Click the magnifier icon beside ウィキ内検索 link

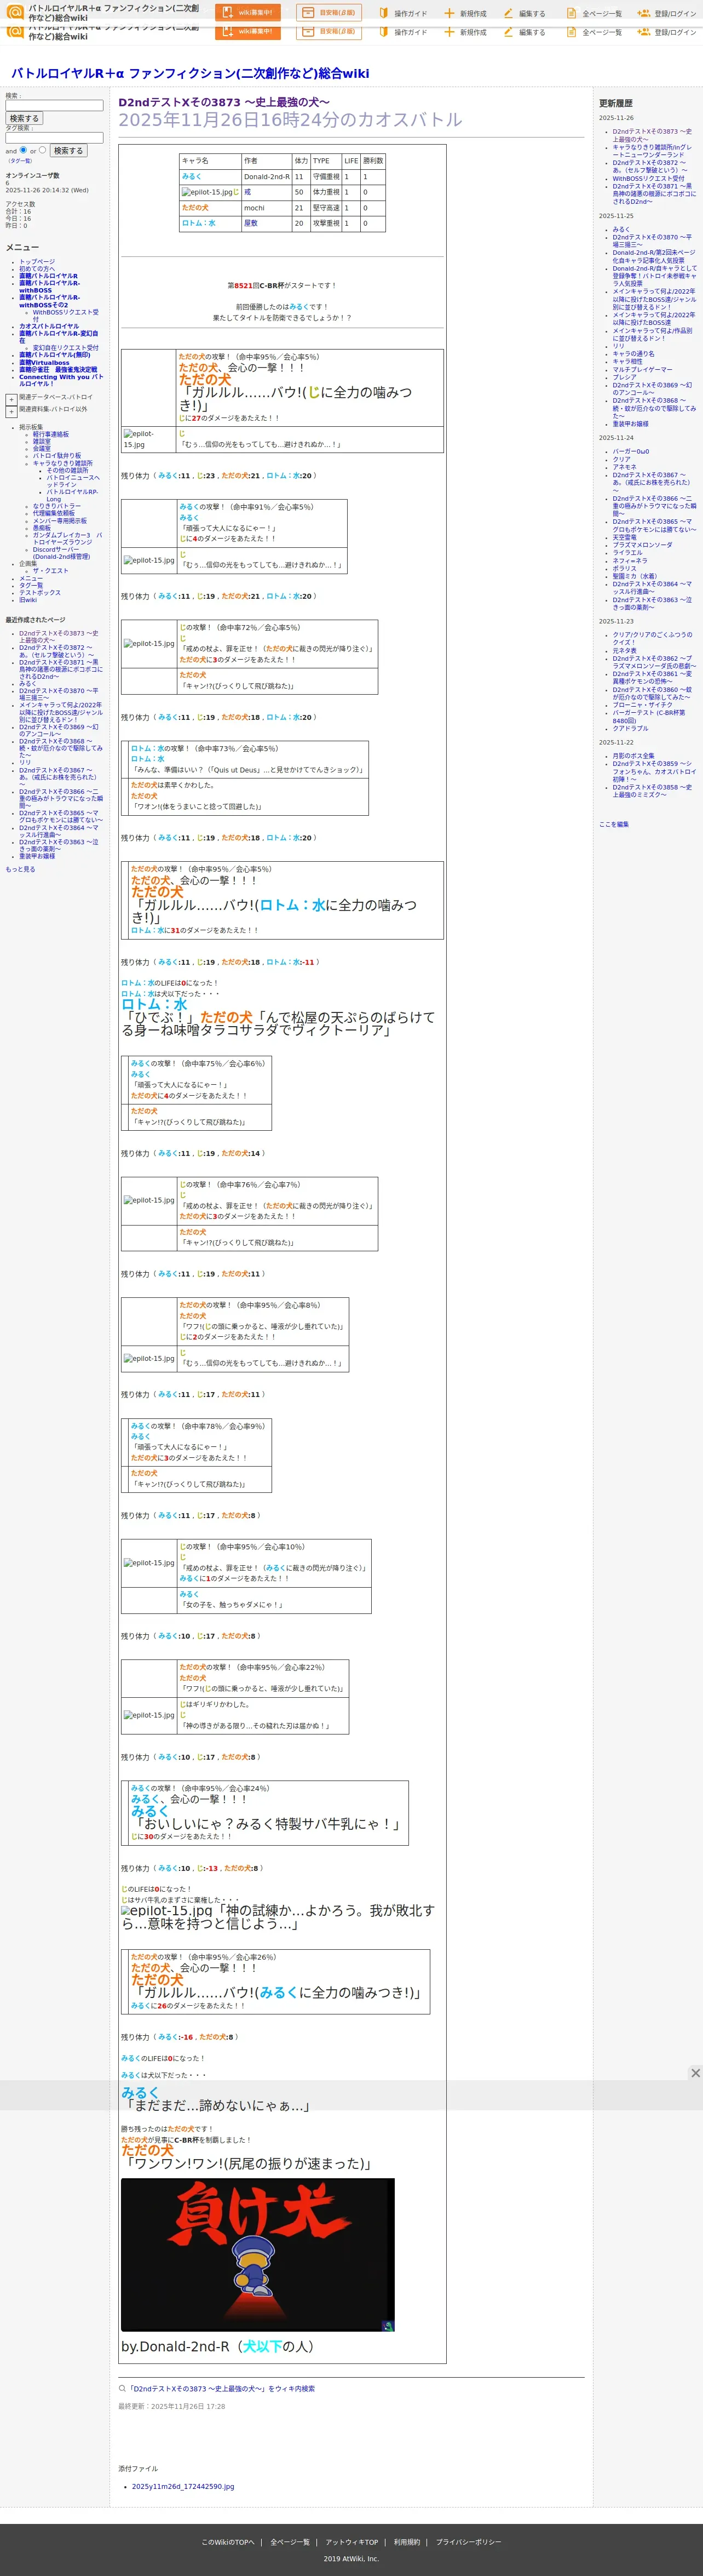pos(123,2388)
